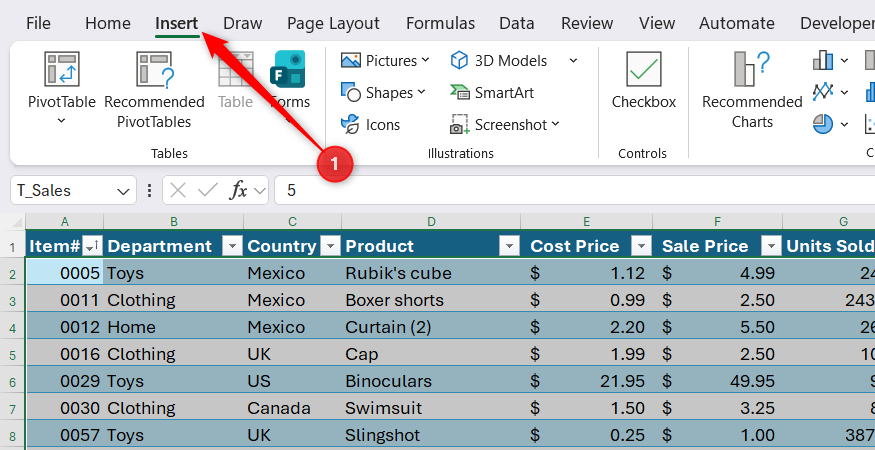Open the Name Box dropdown
This screenshot has height=450, width=875.
click(x=123, y=191)
